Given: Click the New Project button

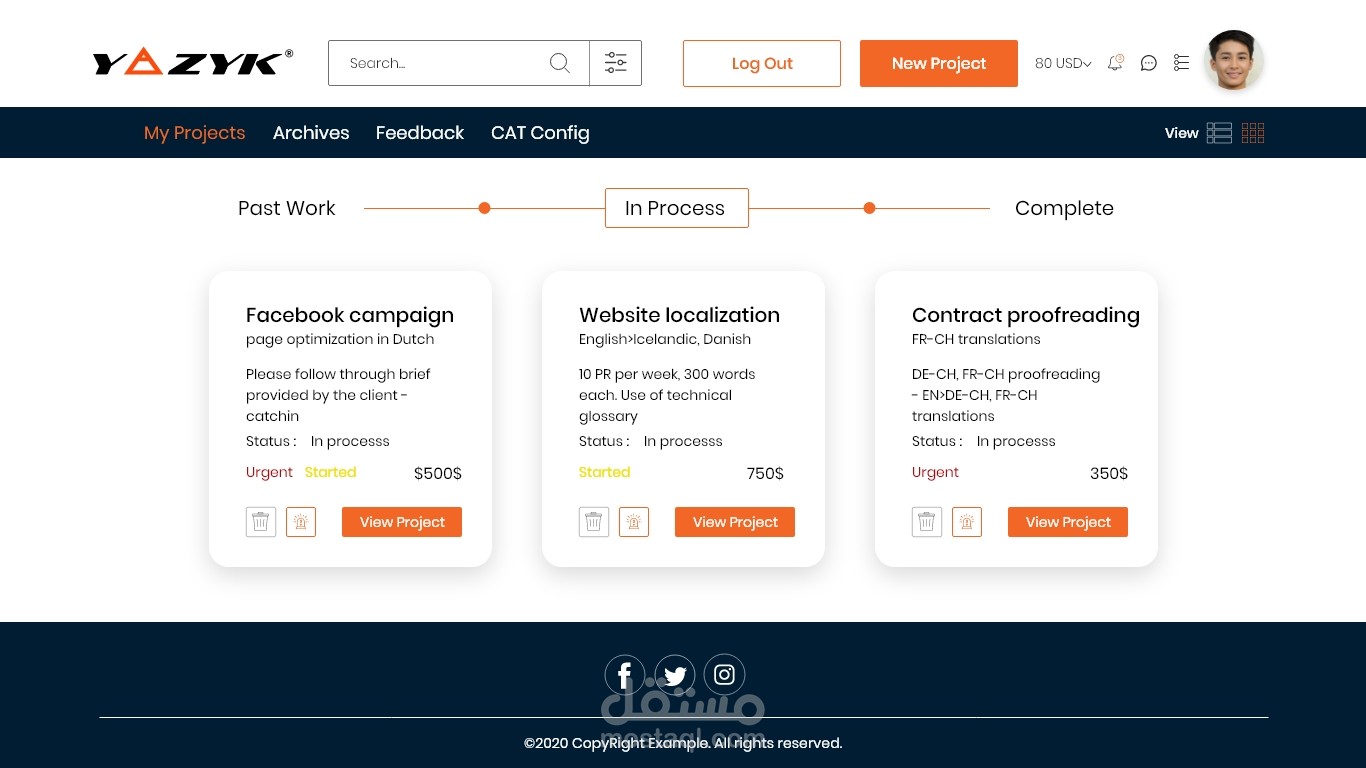Looking at the screenshot, I should click(938, 63).
